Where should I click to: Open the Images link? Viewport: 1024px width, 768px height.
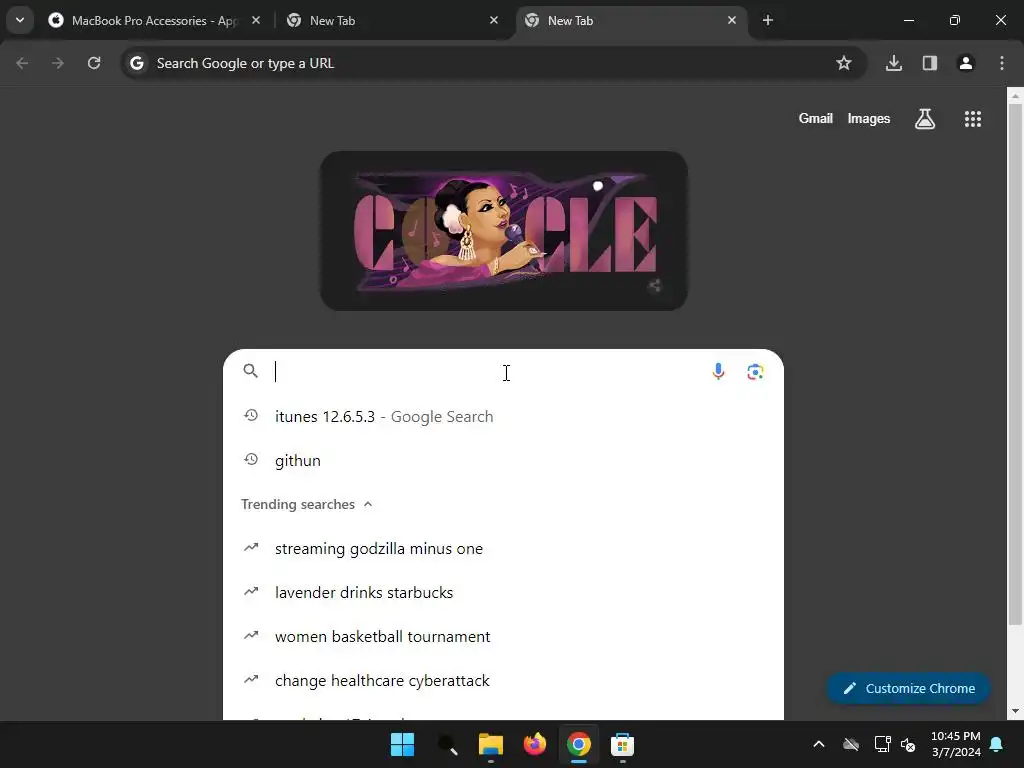(869, 118)
